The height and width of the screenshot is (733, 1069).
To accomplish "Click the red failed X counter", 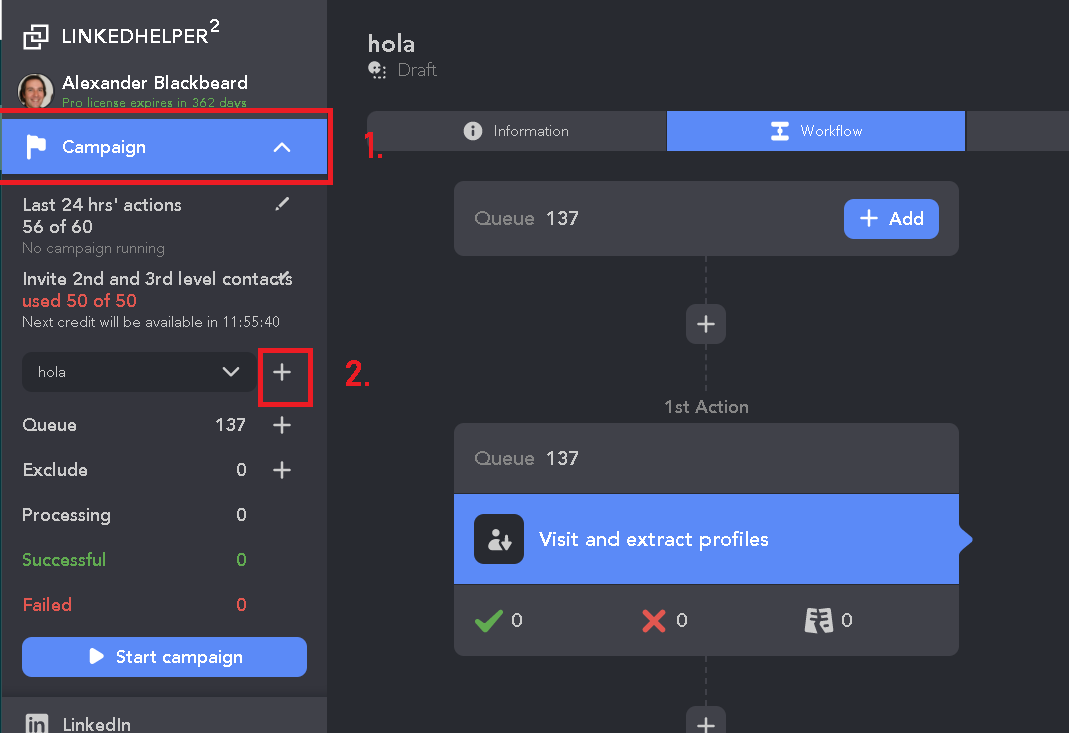I will [654, 620].
